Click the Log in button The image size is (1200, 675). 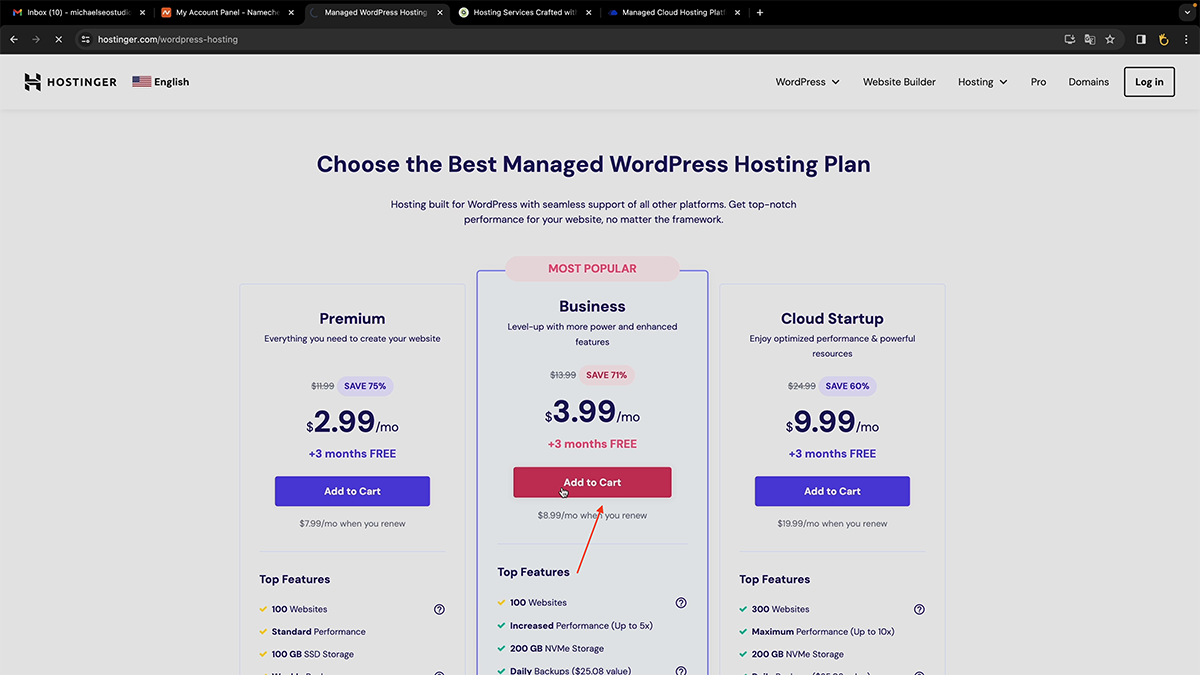coord(1149,82)
